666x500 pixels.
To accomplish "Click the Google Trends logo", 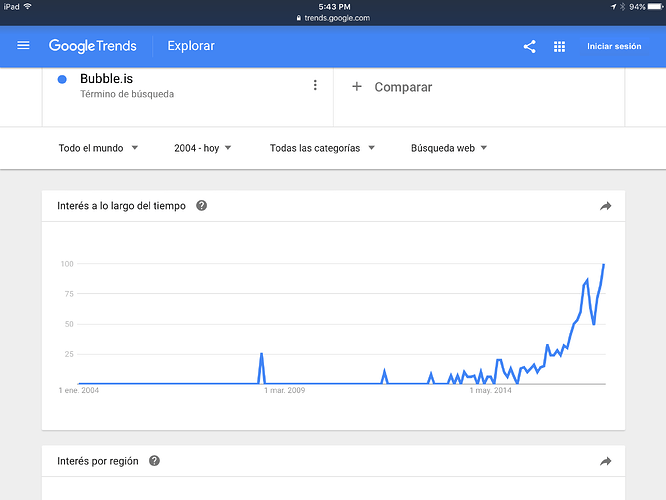I will [92, 46].
